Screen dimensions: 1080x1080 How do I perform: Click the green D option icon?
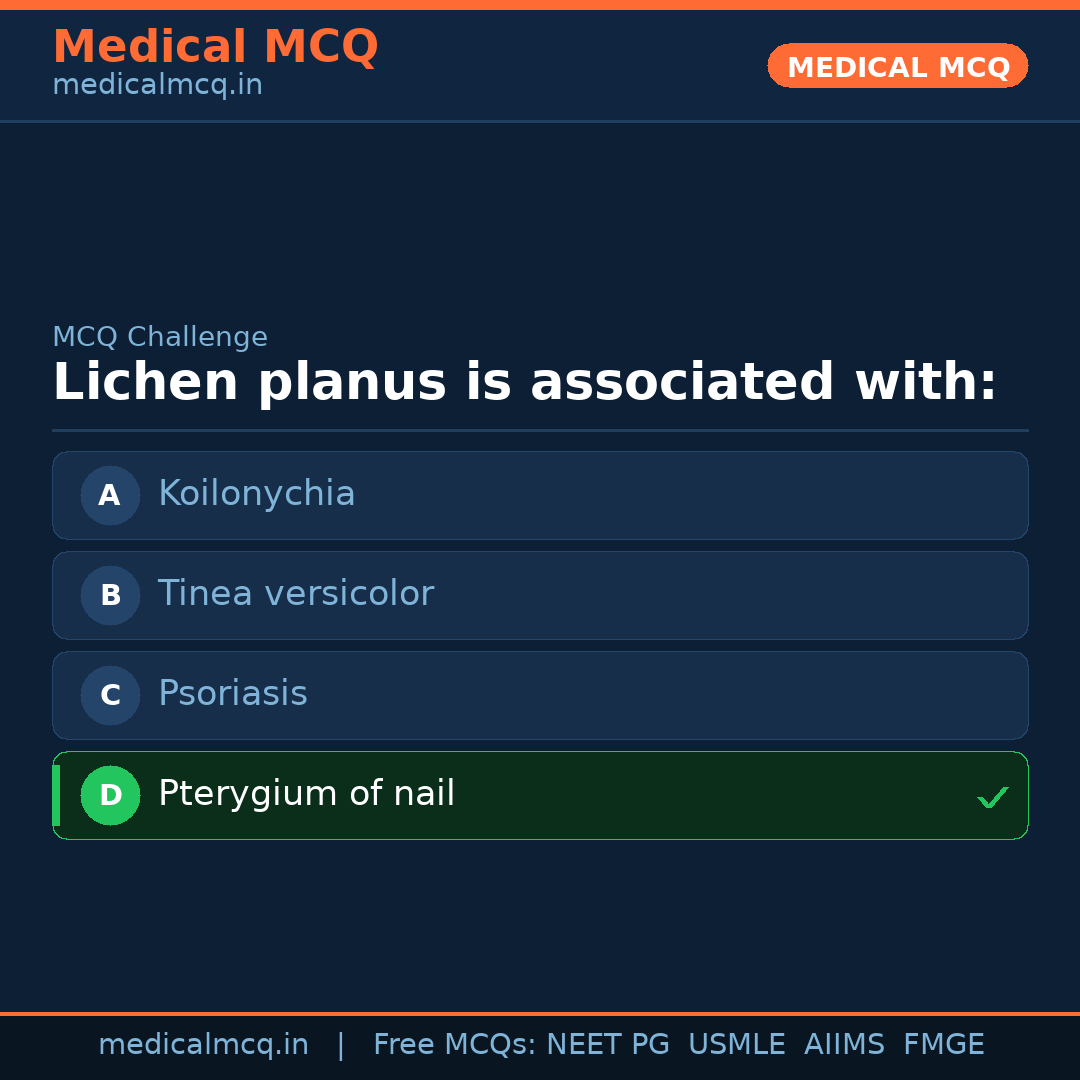[x=110, y=795]
